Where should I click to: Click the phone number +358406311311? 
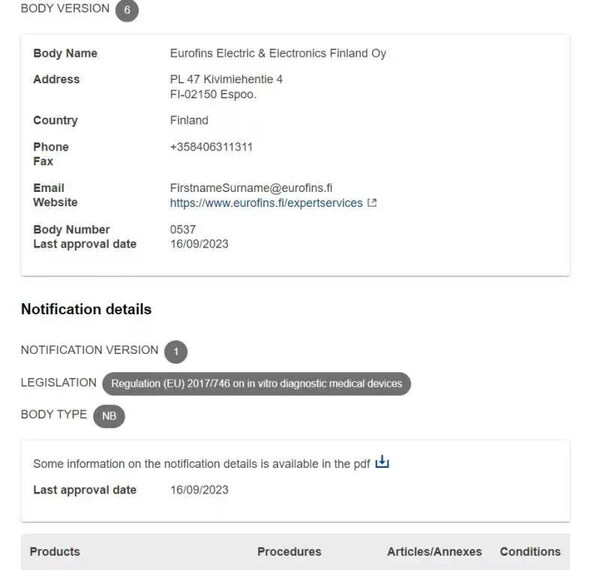(211, 147)
